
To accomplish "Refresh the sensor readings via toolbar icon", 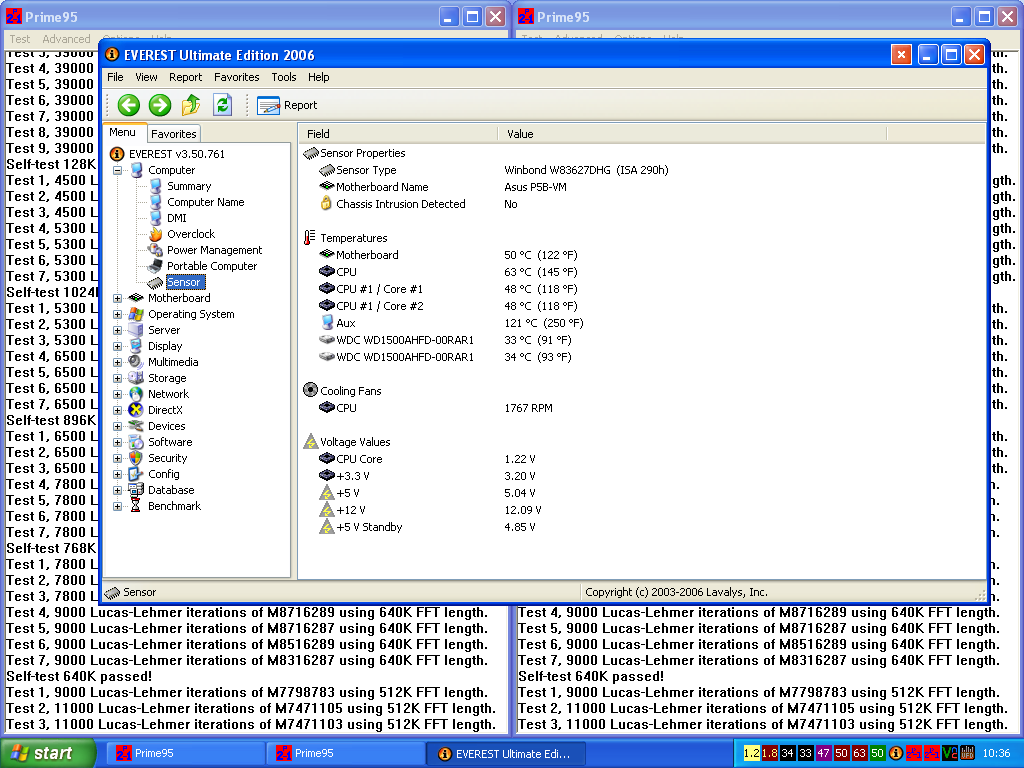I will (223, 104).
